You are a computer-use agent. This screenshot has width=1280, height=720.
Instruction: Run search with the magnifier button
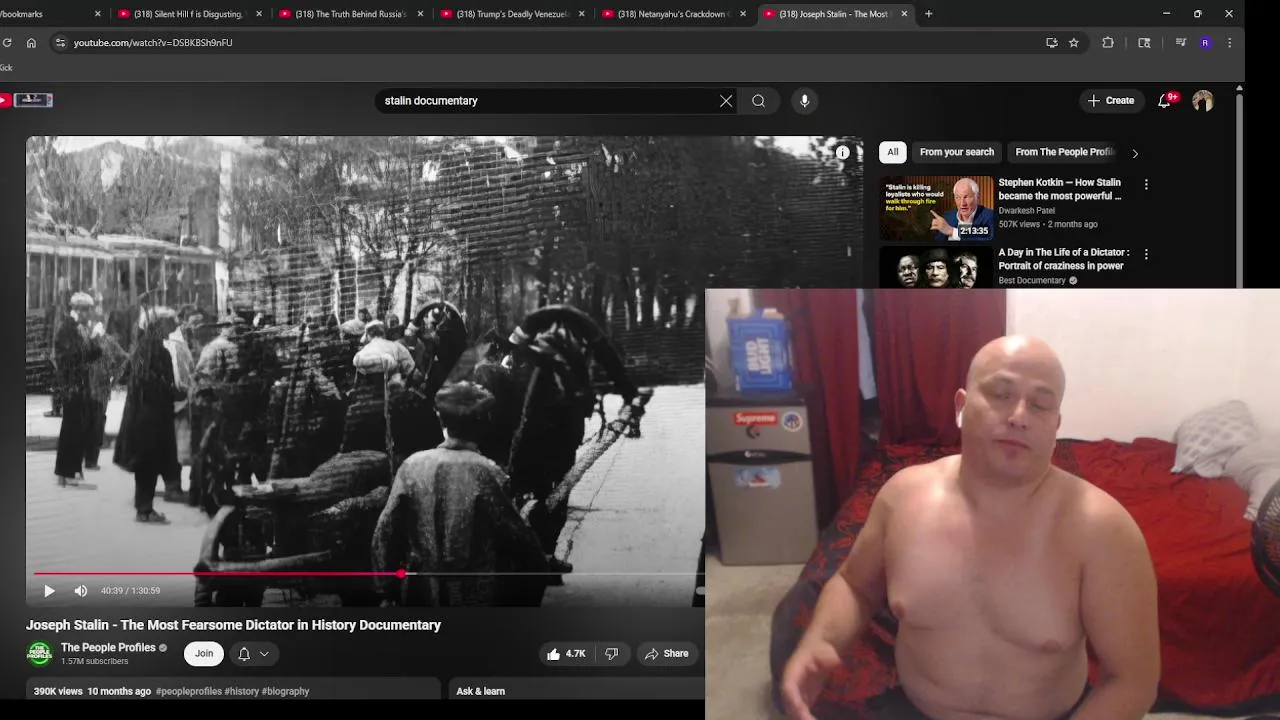[759, 101]
